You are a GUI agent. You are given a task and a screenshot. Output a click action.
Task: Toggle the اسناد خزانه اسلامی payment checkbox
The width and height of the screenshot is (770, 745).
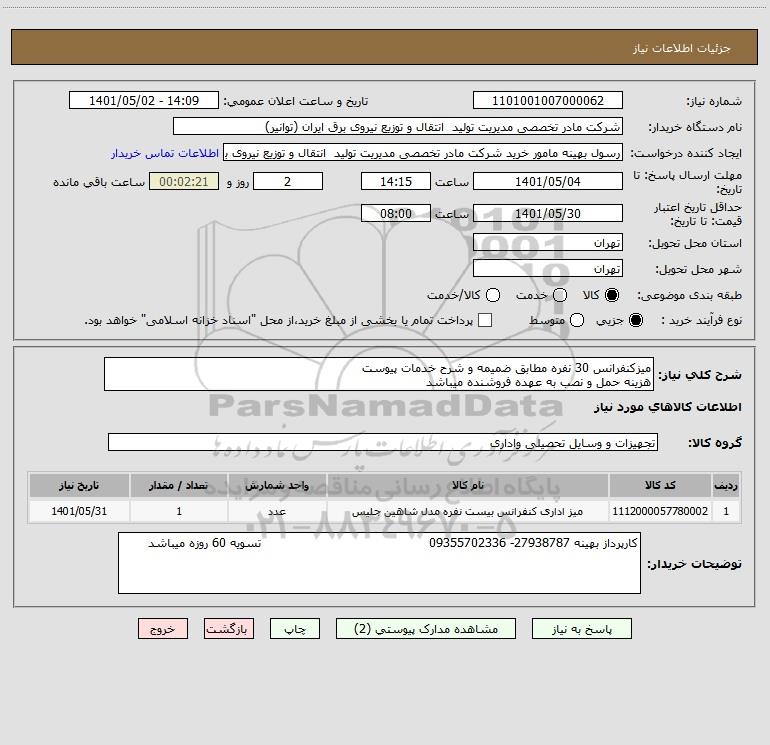tap(485, 320)
